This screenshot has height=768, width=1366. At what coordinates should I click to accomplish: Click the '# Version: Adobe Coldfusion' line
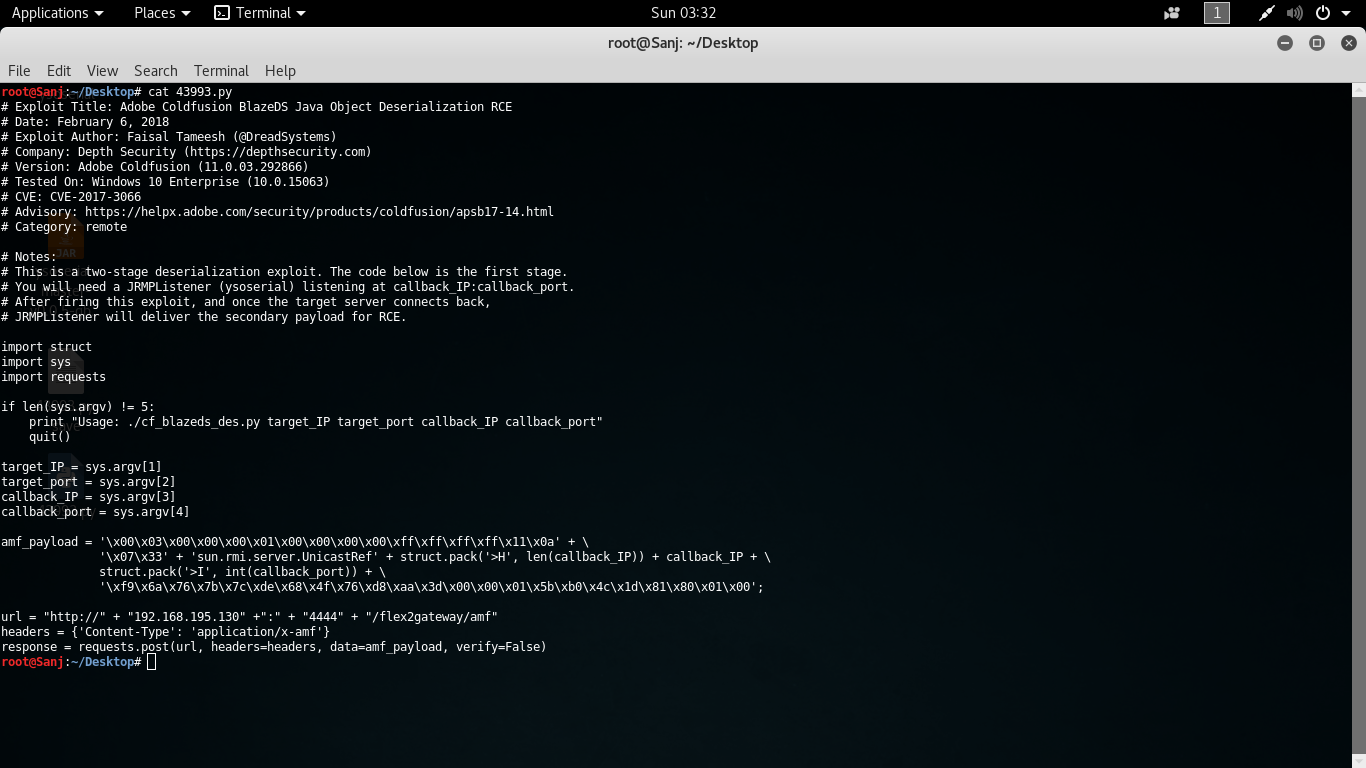click(x=155, y=167)
